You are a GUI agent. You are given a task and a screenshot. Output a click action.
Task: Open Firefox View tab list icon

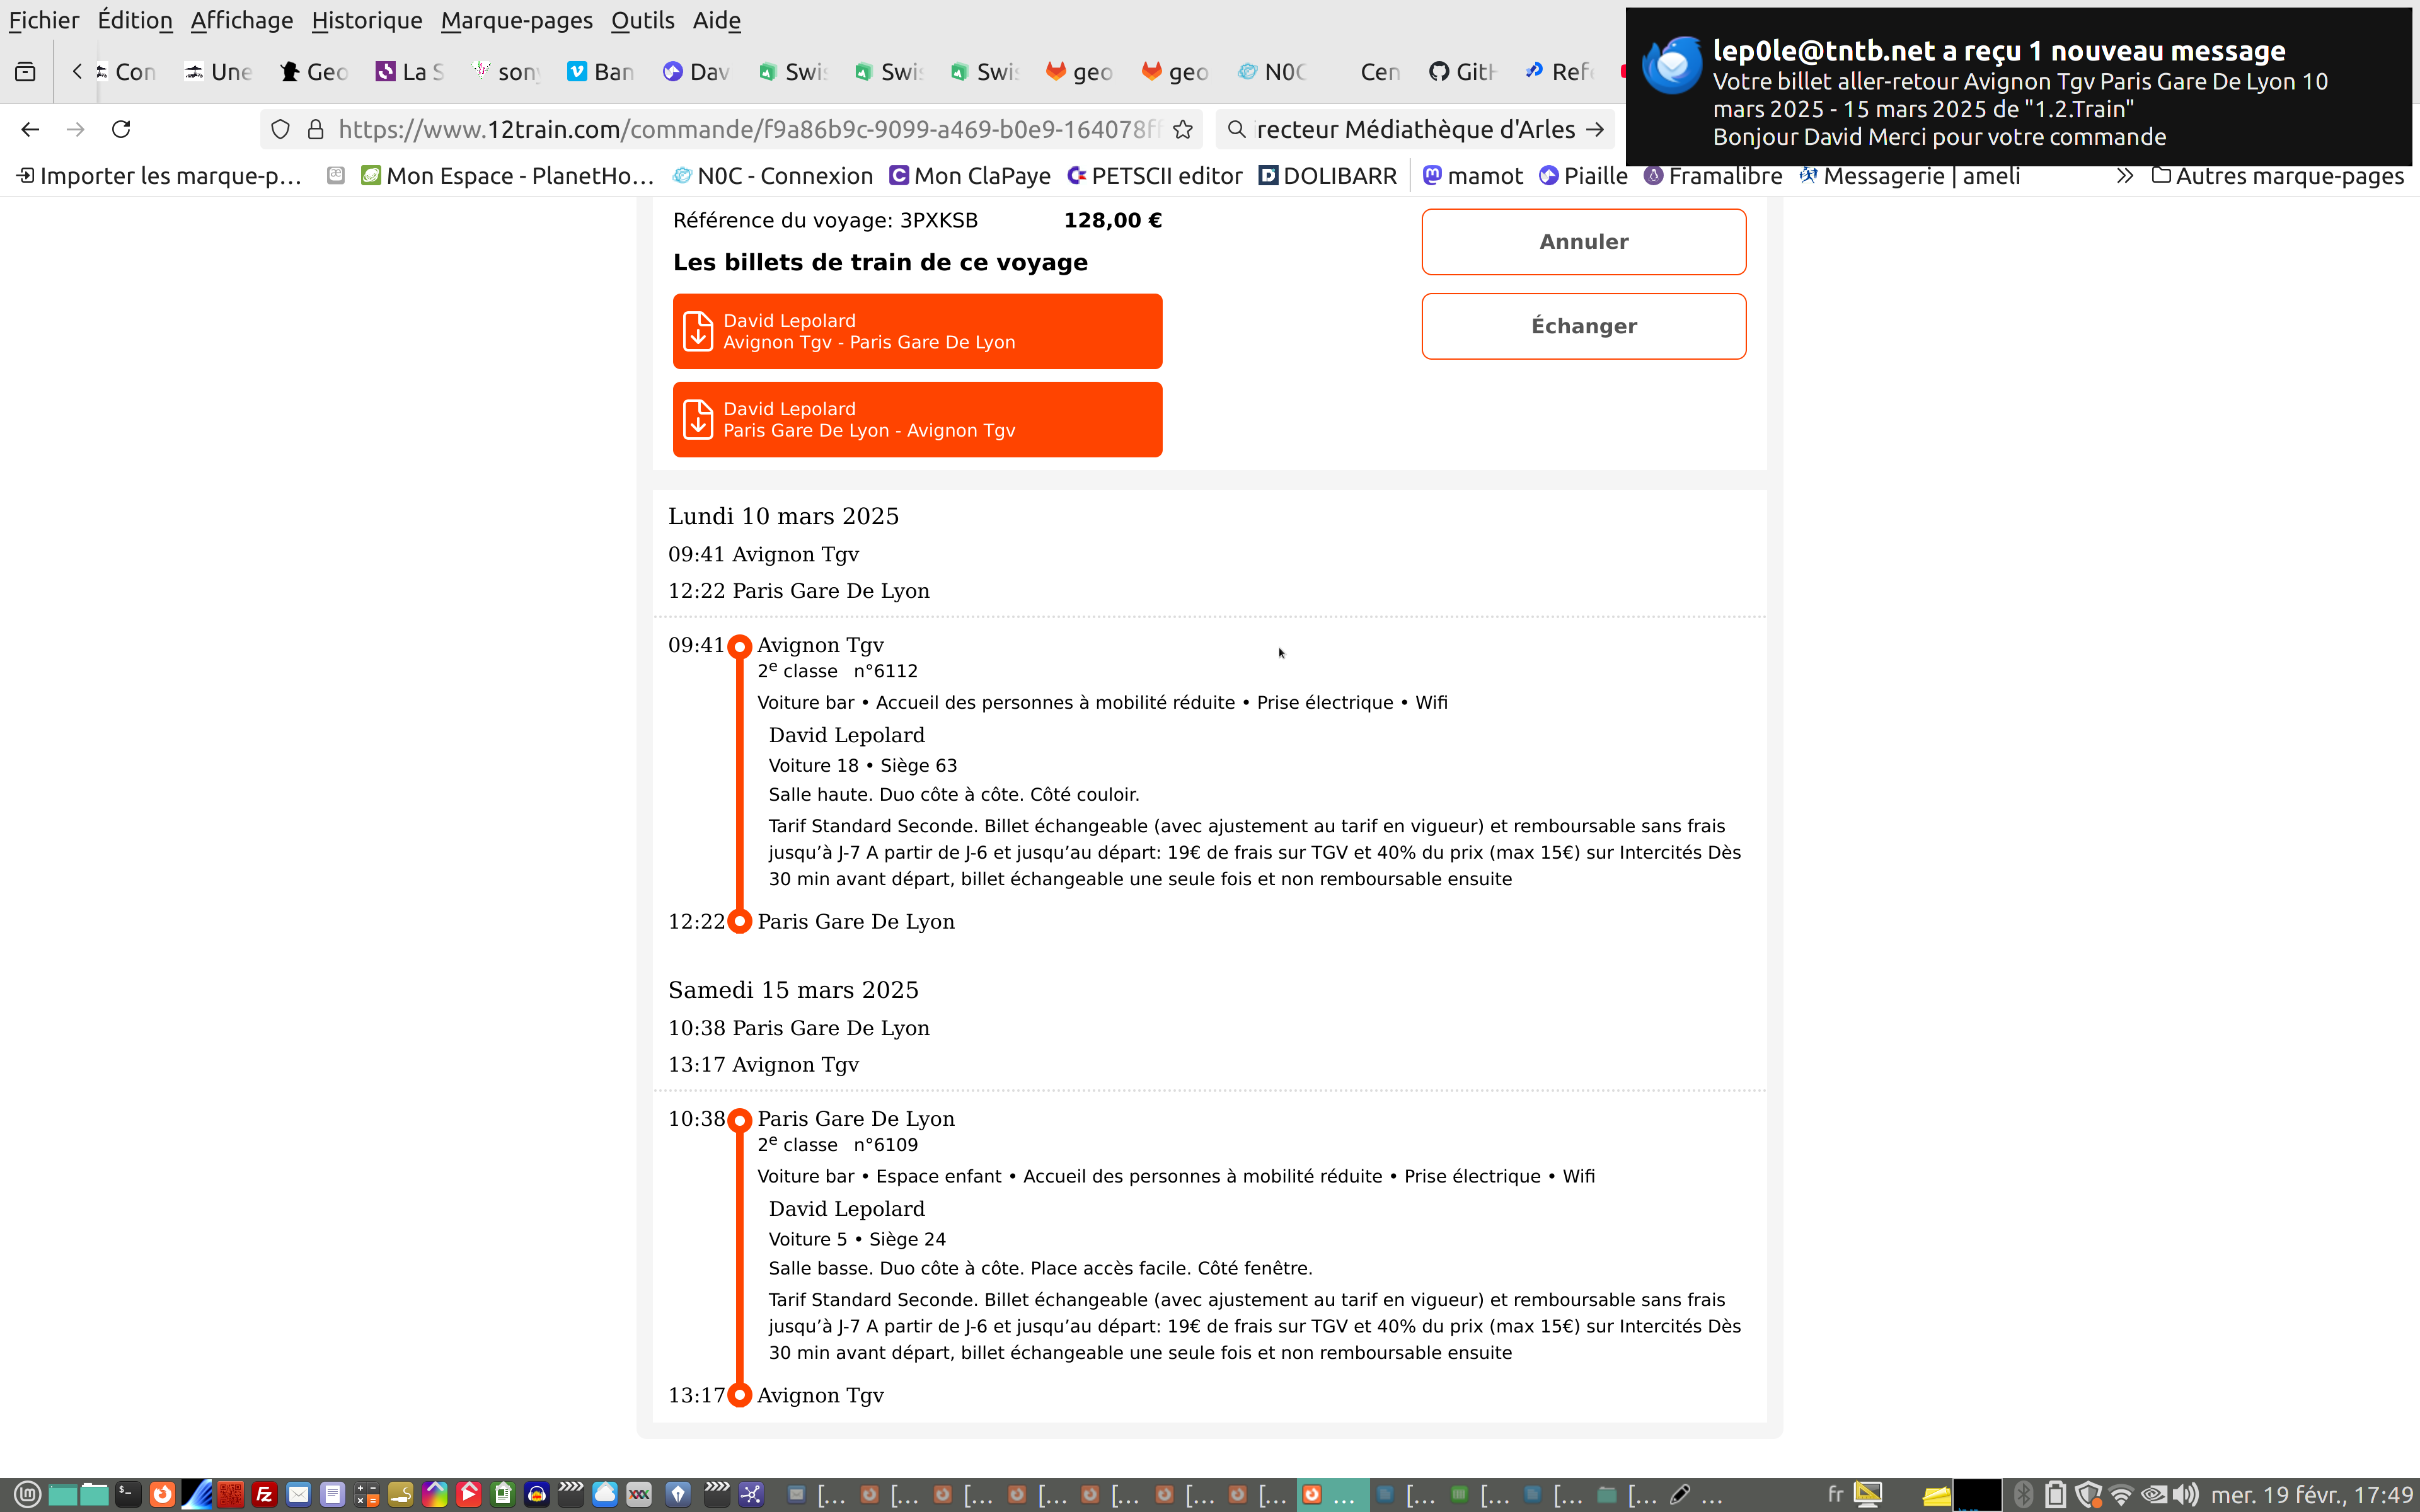point(25,72)
